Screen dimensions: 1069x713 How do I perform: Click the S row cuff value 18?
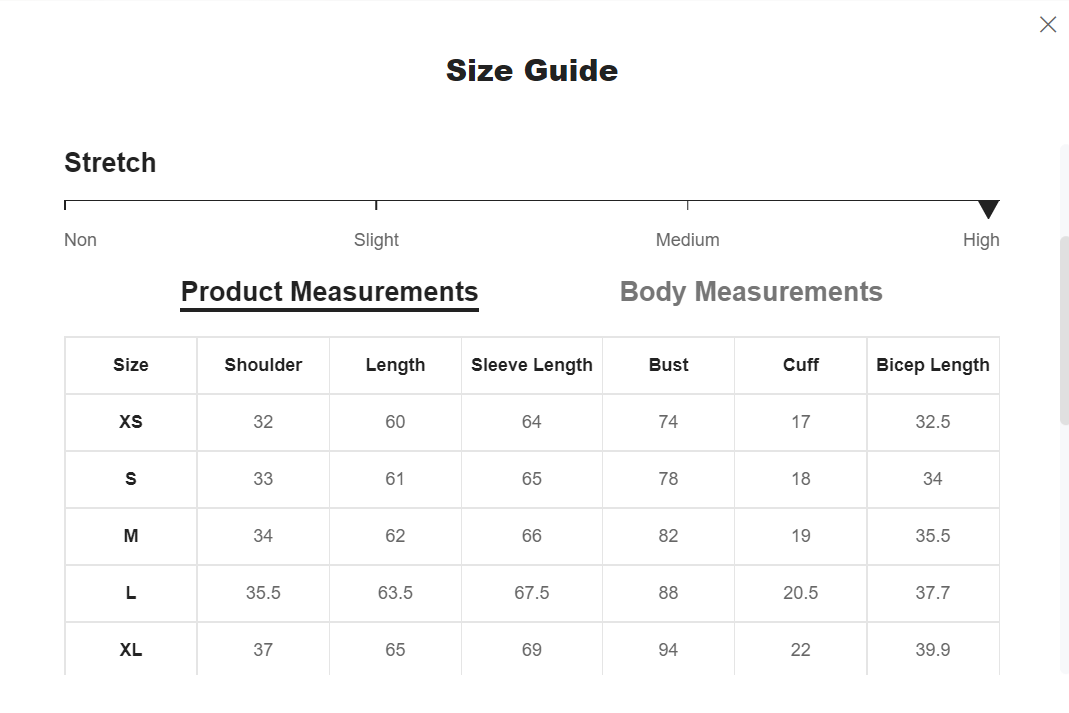point(800,479)
